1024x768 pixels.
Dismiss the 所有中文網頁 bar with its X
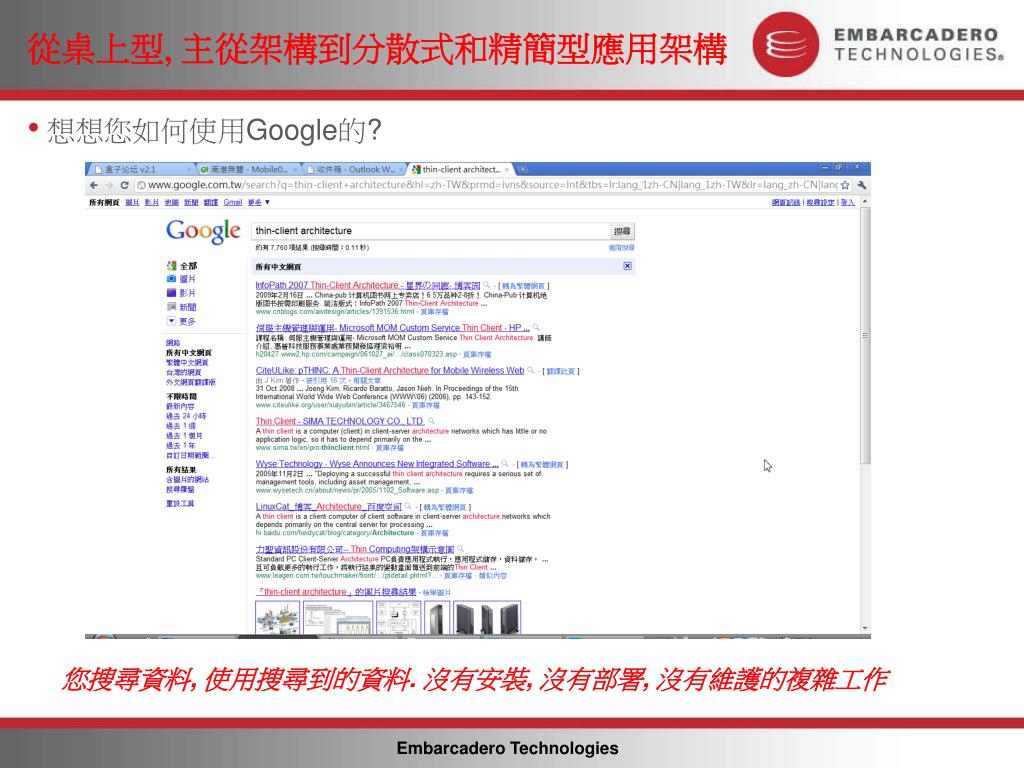pyautogui.click(x=627, y=266)
